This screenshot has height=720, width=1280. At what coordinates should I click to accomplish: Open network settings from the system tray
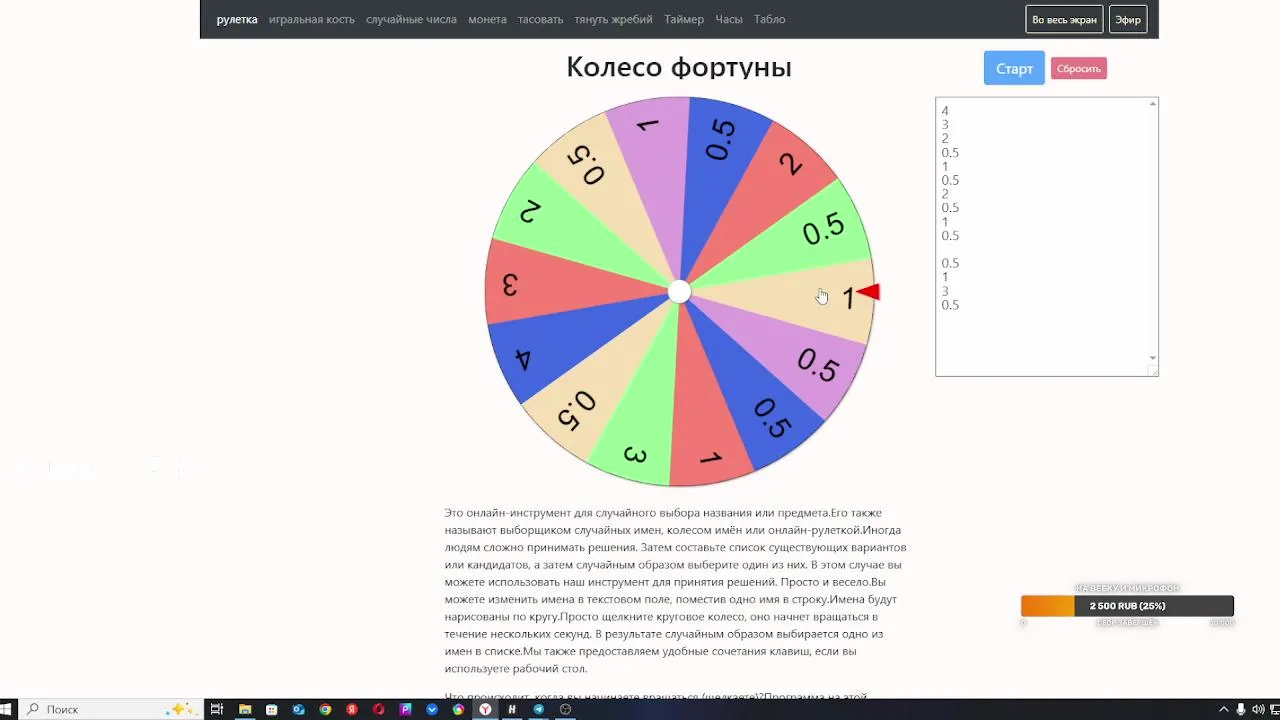point(1273,709)
